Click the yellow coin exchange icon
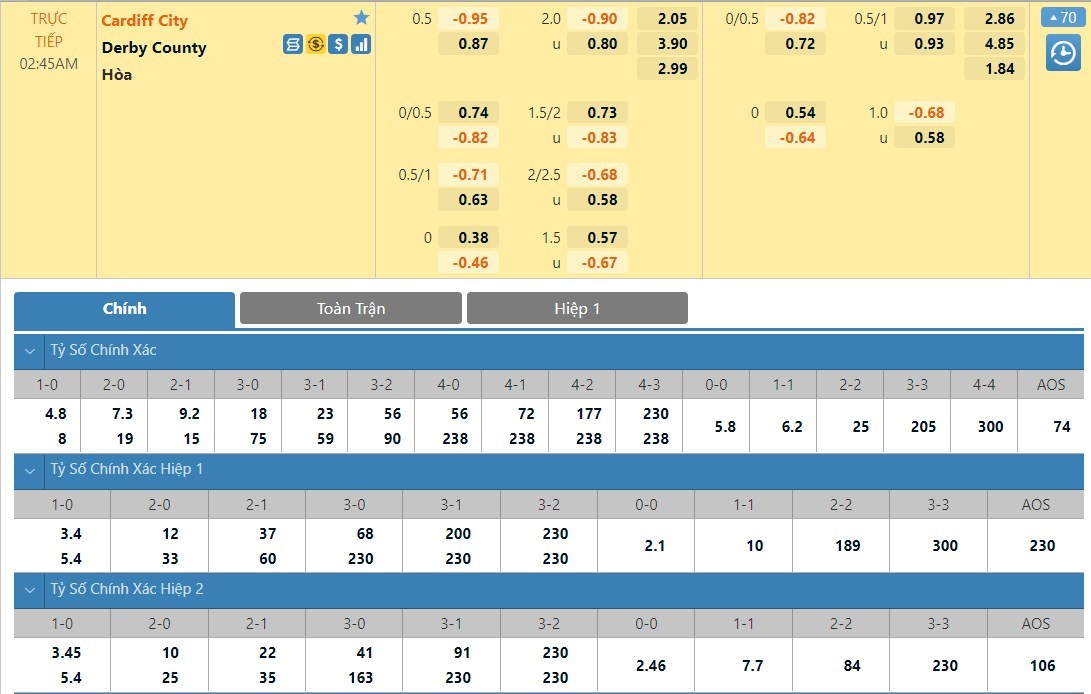This screenshot has width=1091, height=694. coord(315,45)
